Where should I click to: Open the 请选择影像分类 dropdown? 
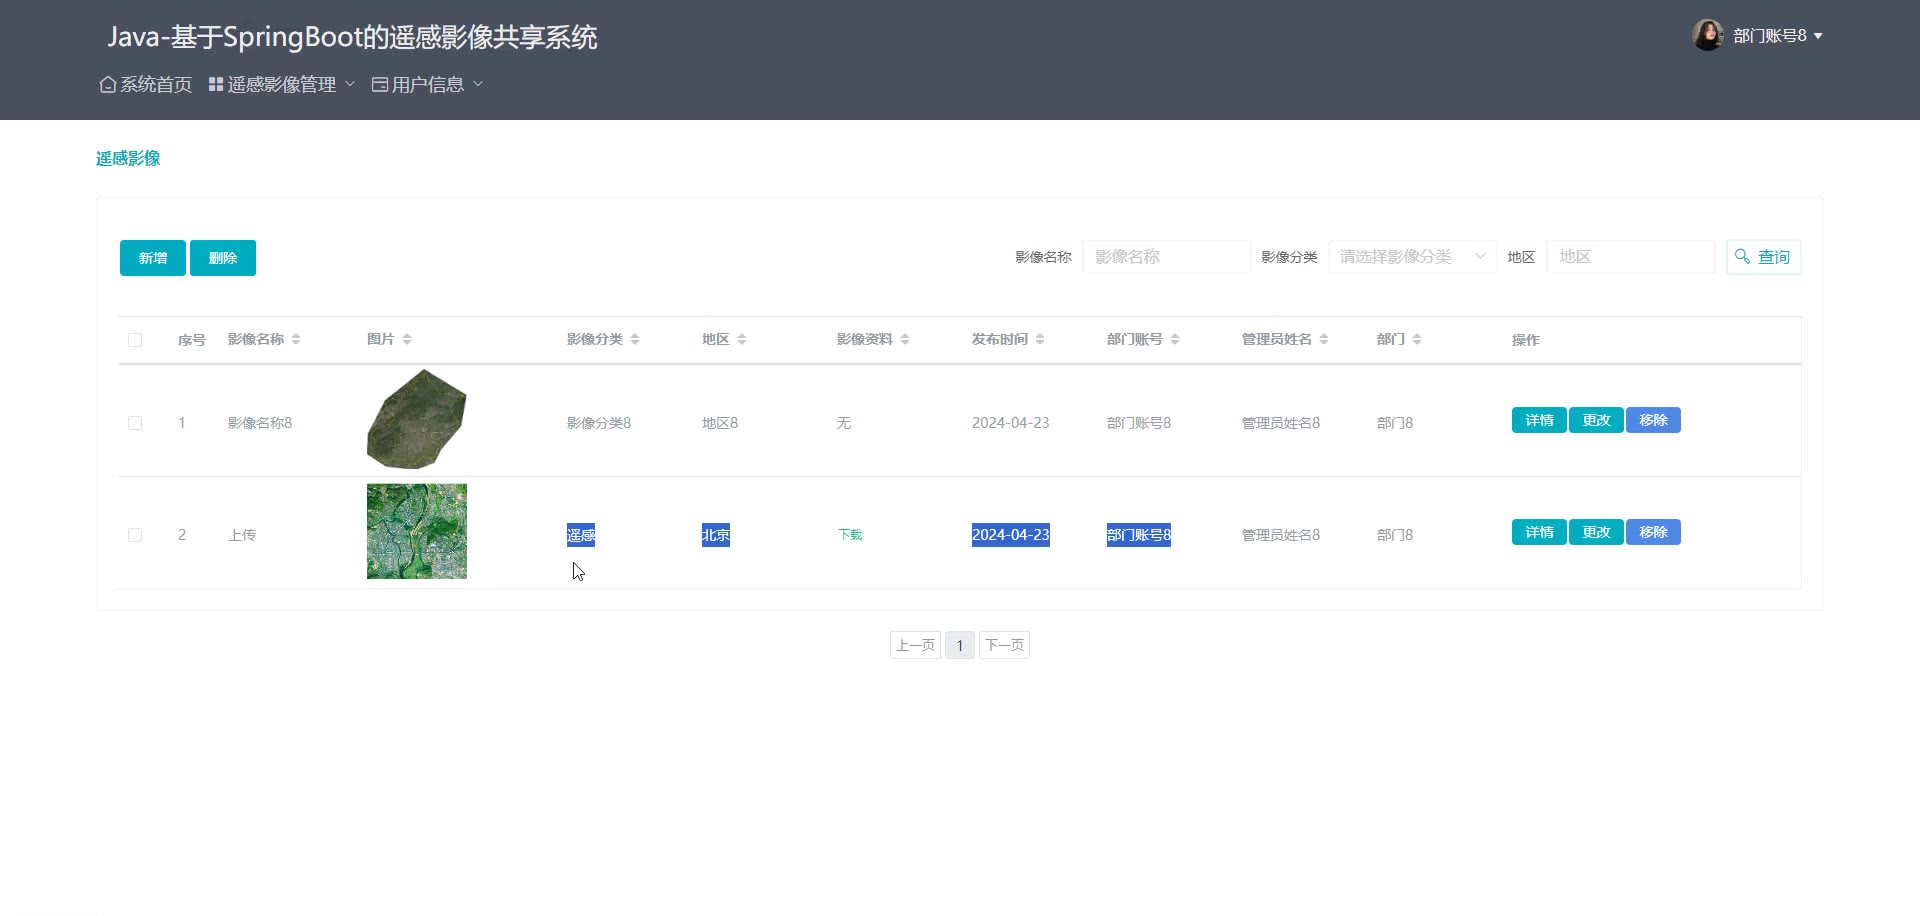[1411, 257]
